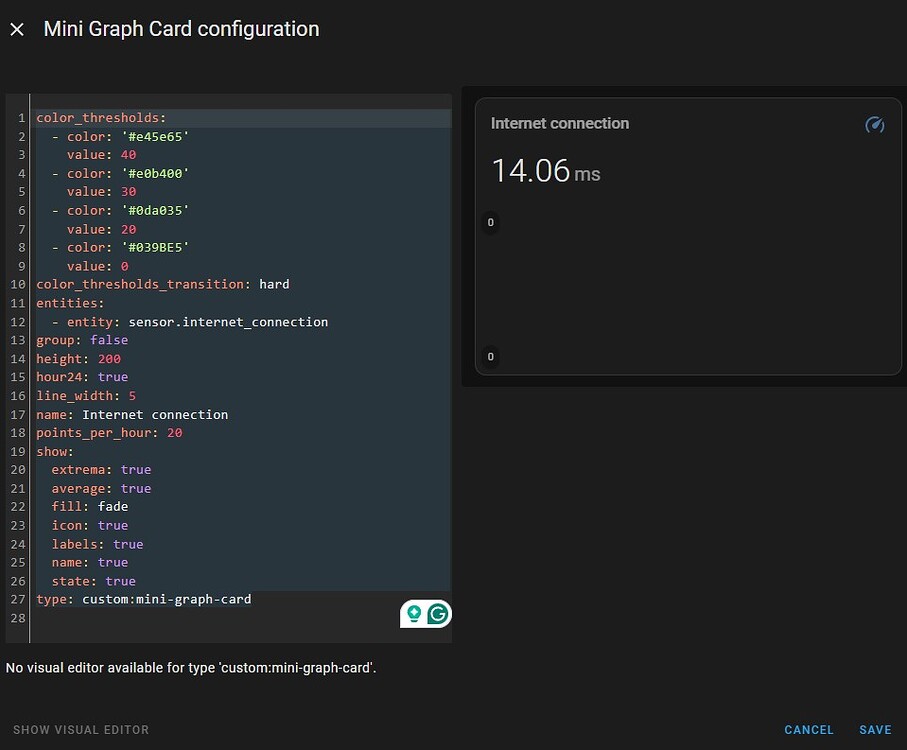Click the 'true' value next to extrema
Screen dimensions: 907x750
coord(135,469)
